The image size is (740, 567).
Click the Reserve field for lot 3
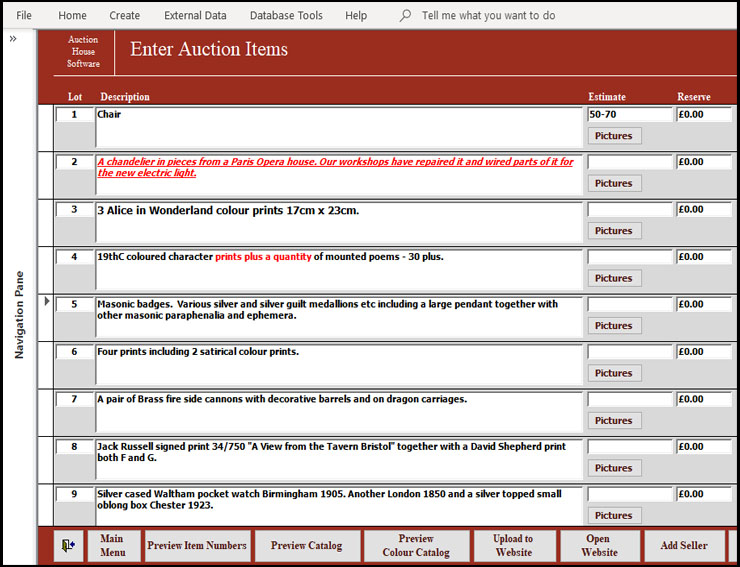coord(704,210)
